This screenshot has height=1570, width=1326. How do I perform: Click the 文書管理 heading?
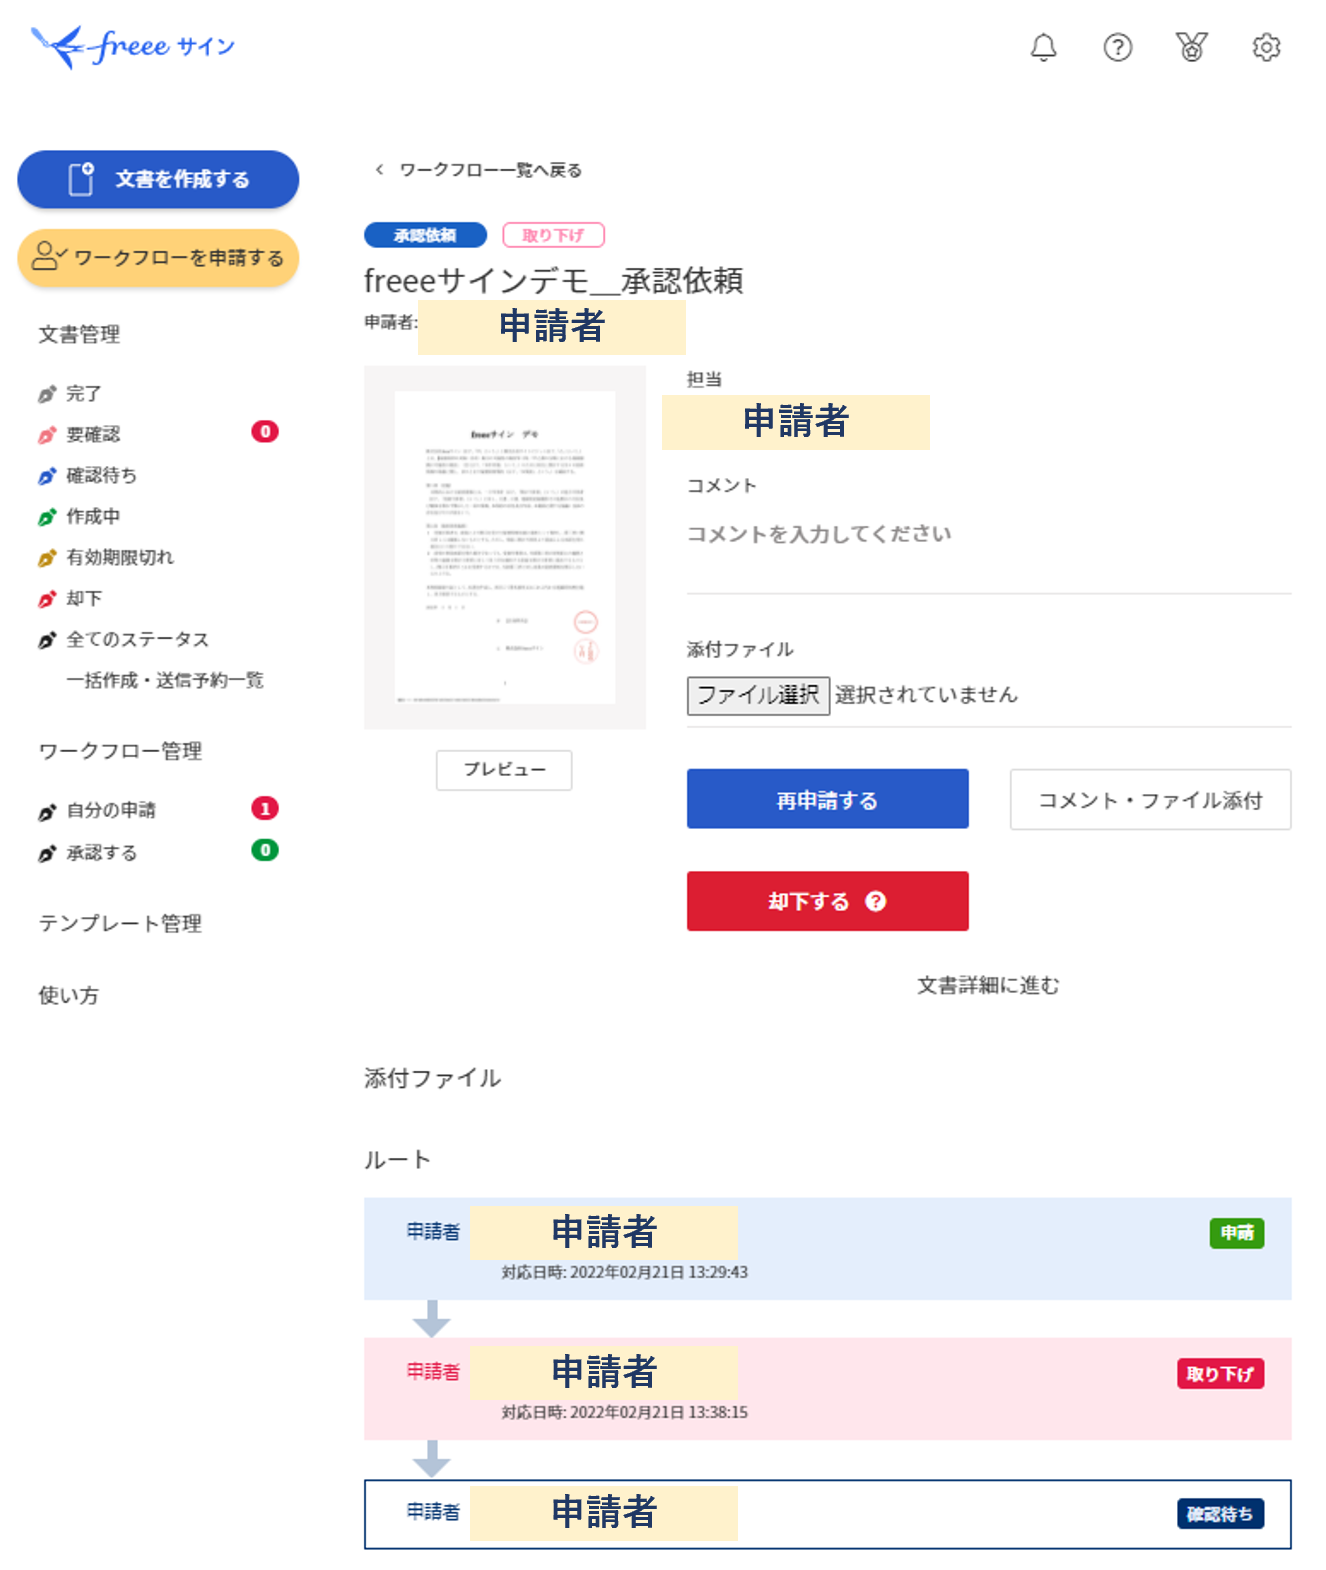(x=79, y=335)
